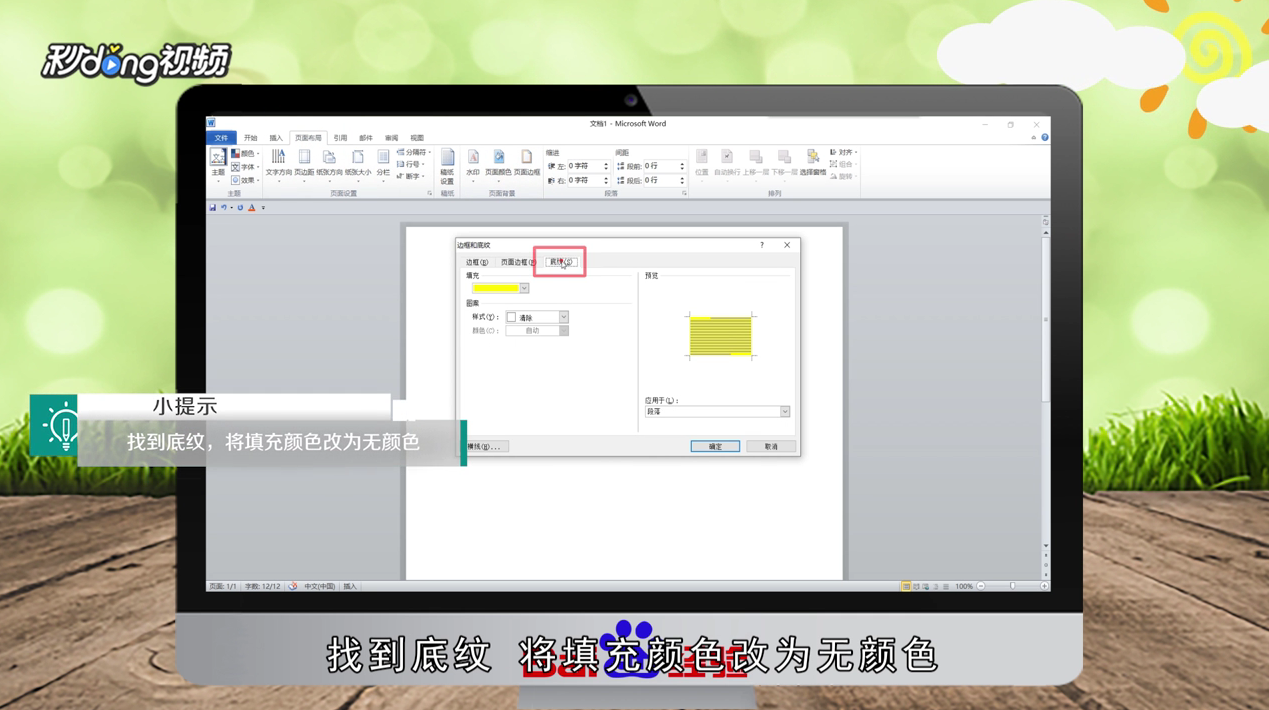
Task: Click the zoom slider in status bar
Action: tap(1013, 586)
